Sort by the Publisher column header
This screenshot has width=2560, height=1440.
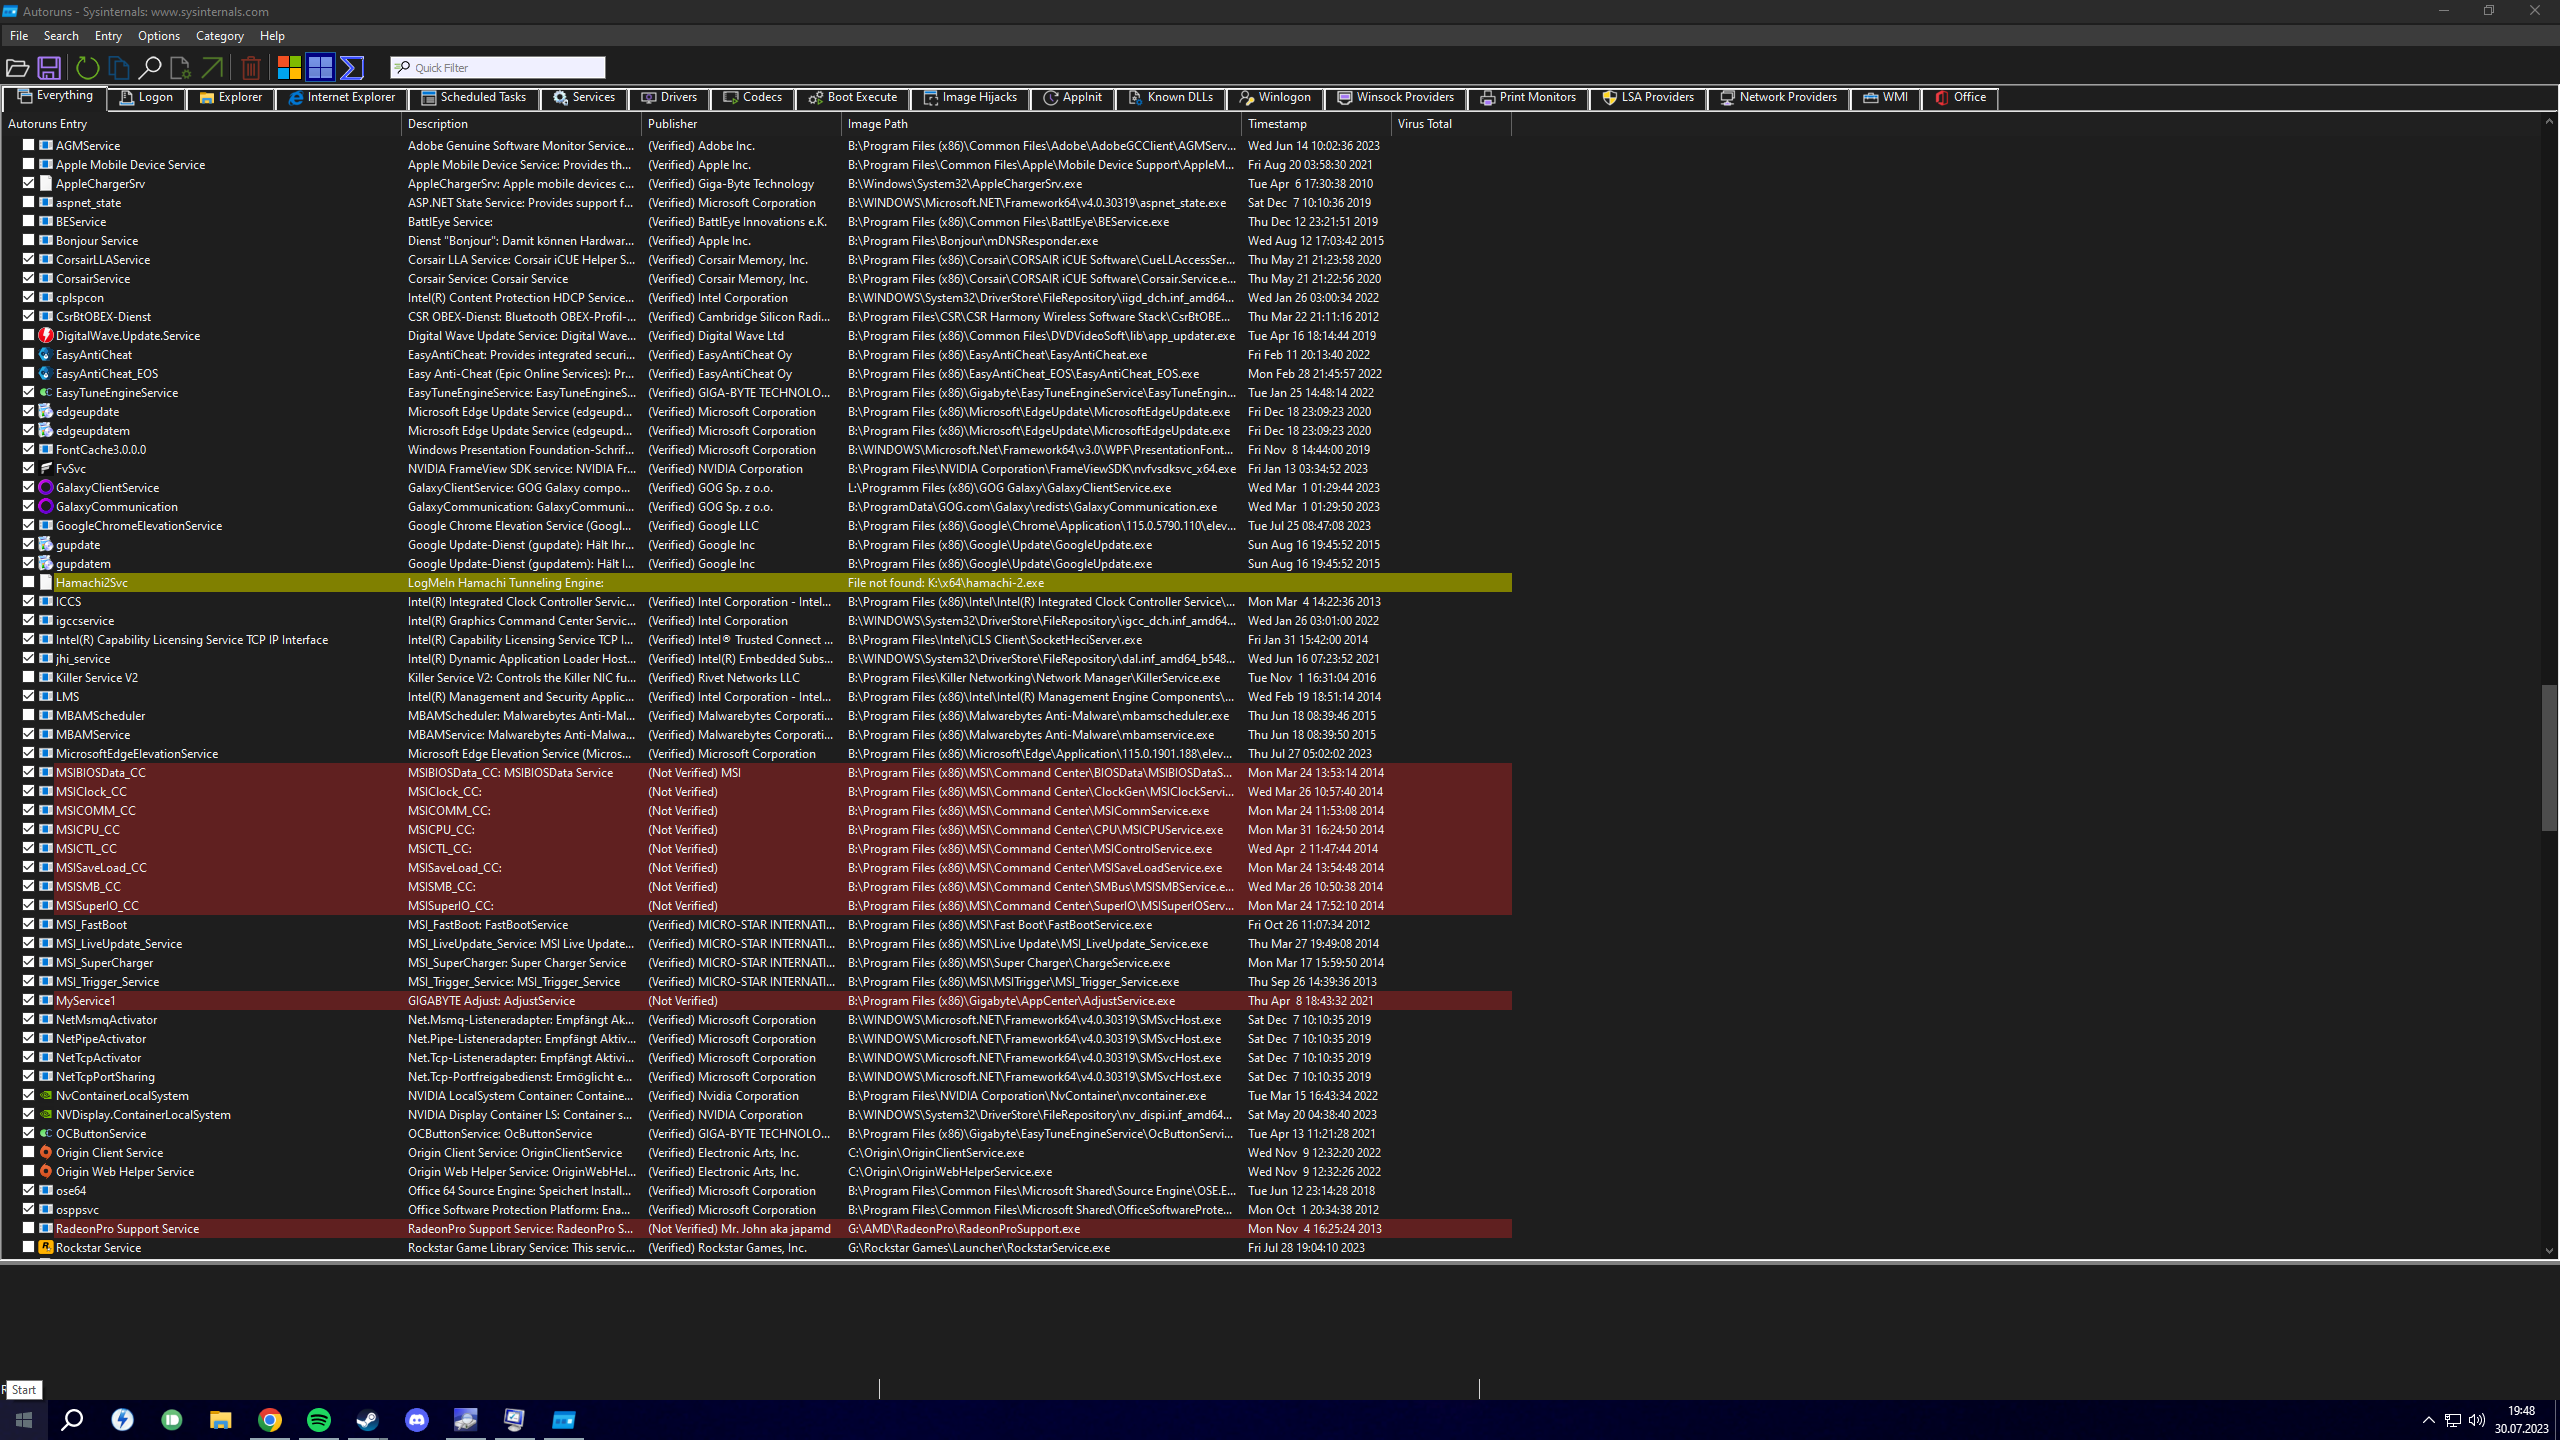point(672,124)
